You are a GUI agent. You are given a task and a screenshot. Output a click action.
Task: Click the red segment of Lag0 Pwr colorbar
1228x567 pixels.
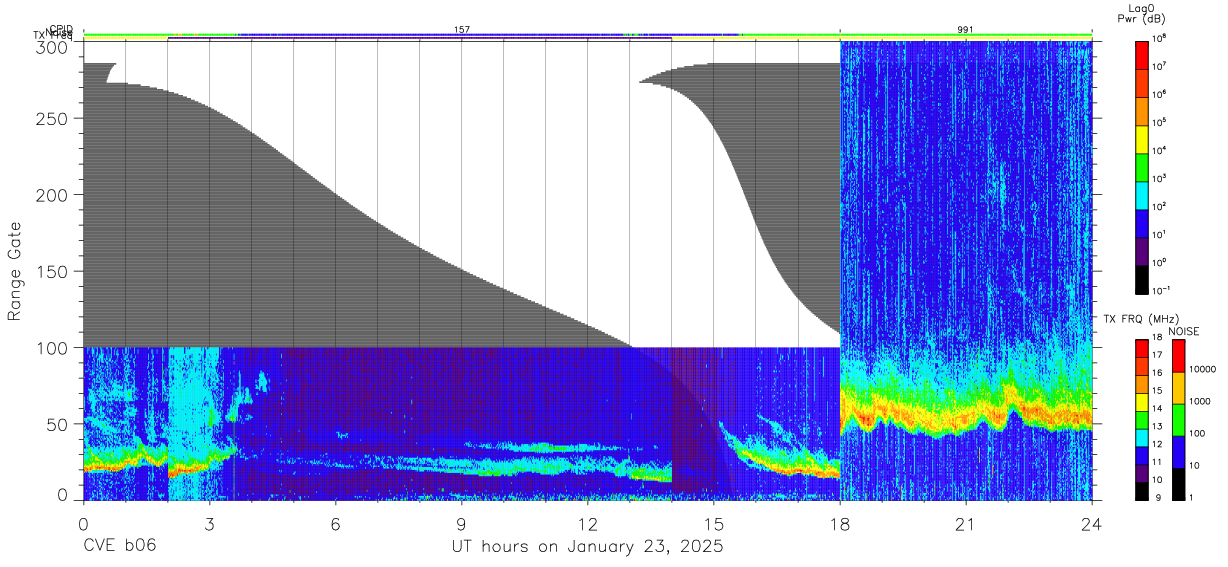(x=1142, y=54)
